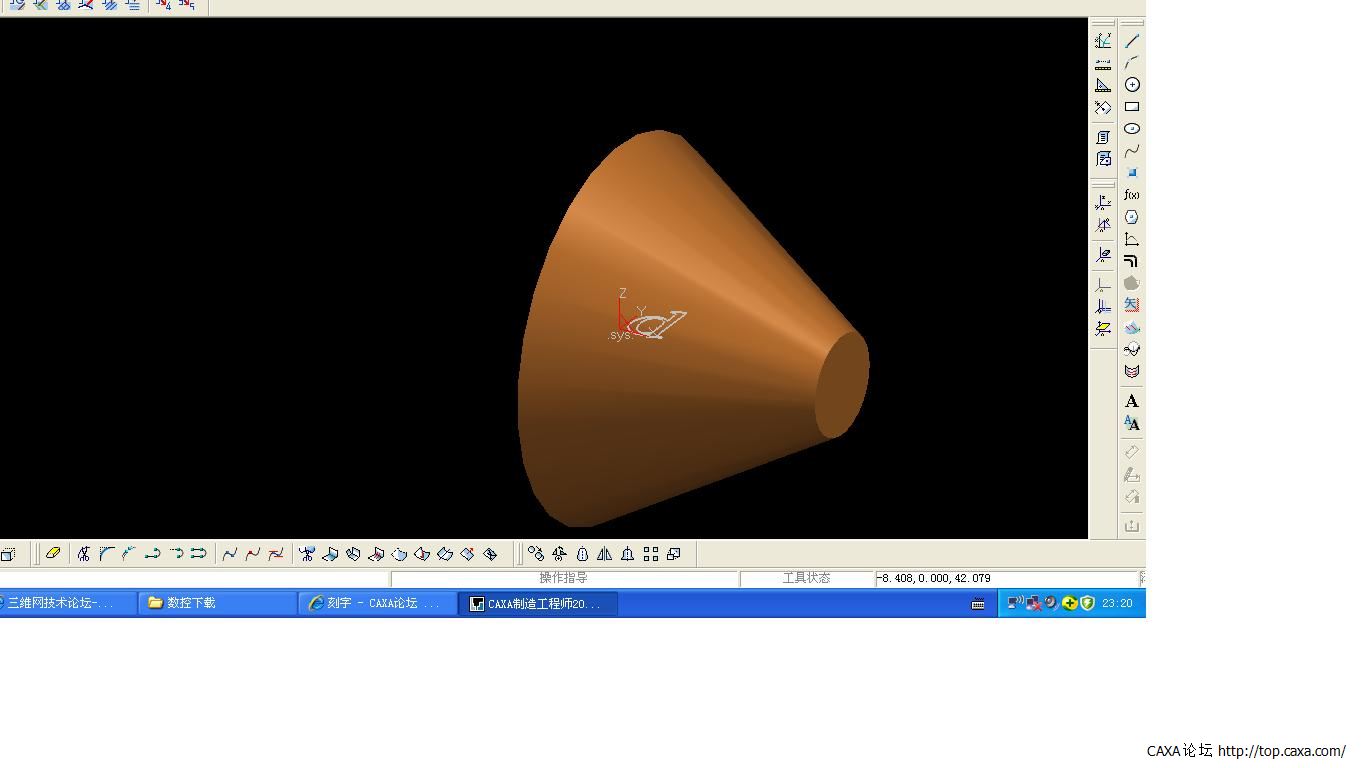Select the Polygon drawing tool
Image resolution: width=1366 pixels, height=768 pixels.
[x=1132, y=217]
